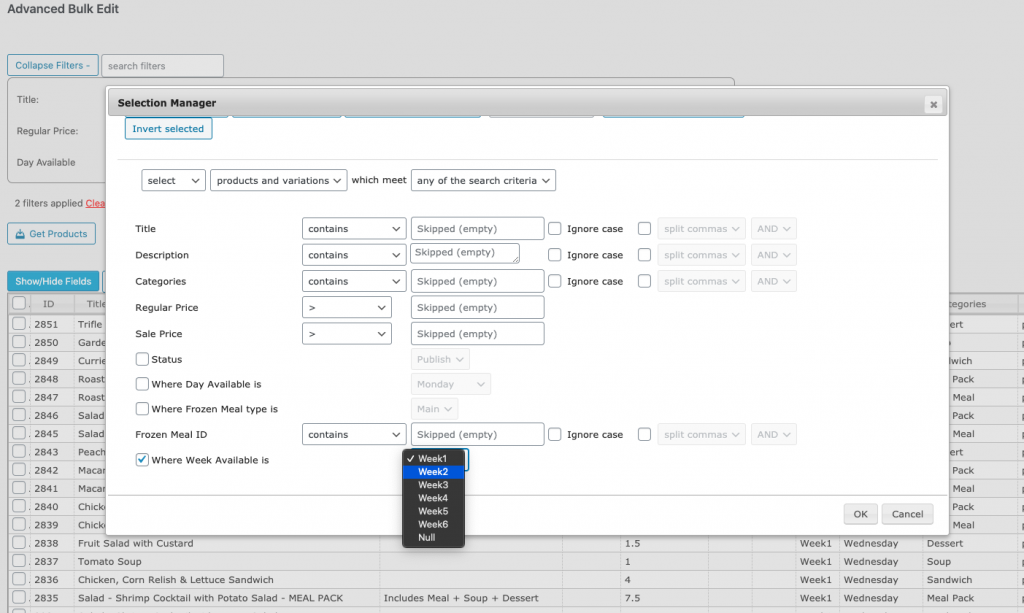The width and height of the screenshot is (1024, 613).
Task: Tick the Description split commas checkbox
Action: [x=645, y=255]
